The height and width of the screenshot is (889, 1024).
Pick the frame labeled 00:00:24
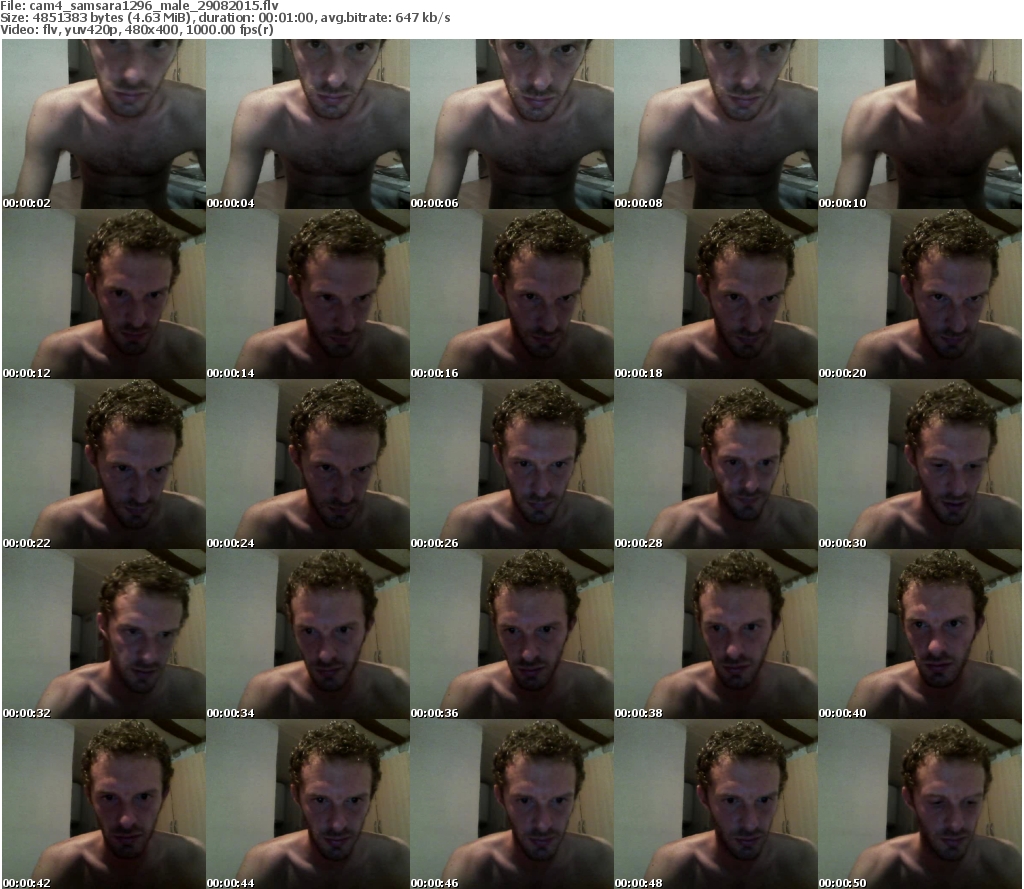(x=308, y=464)
